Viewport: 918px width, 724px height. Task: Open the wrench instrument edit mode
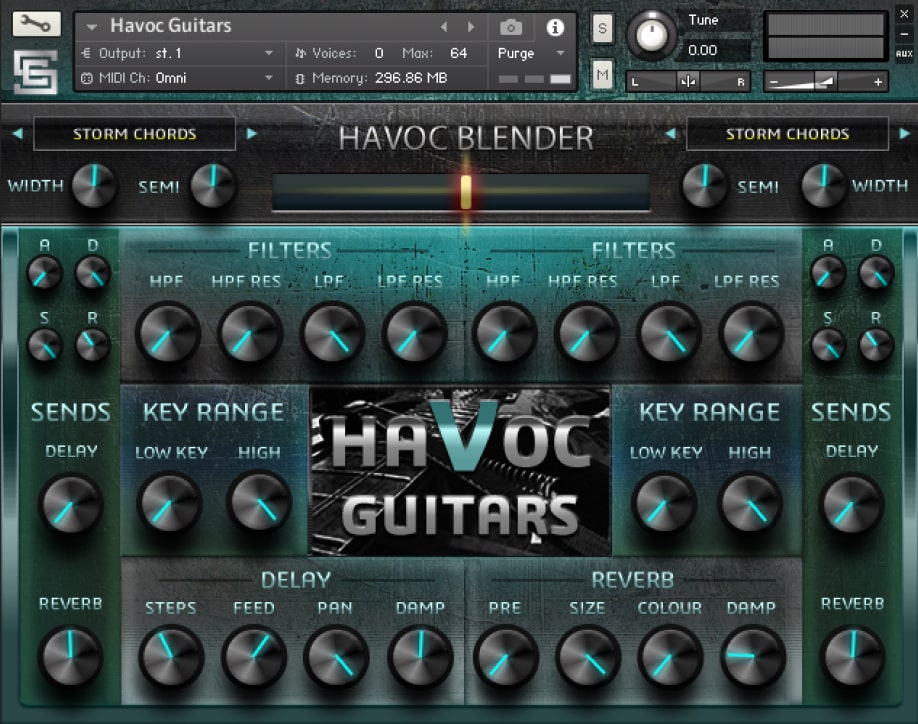[x=36, y=23]
